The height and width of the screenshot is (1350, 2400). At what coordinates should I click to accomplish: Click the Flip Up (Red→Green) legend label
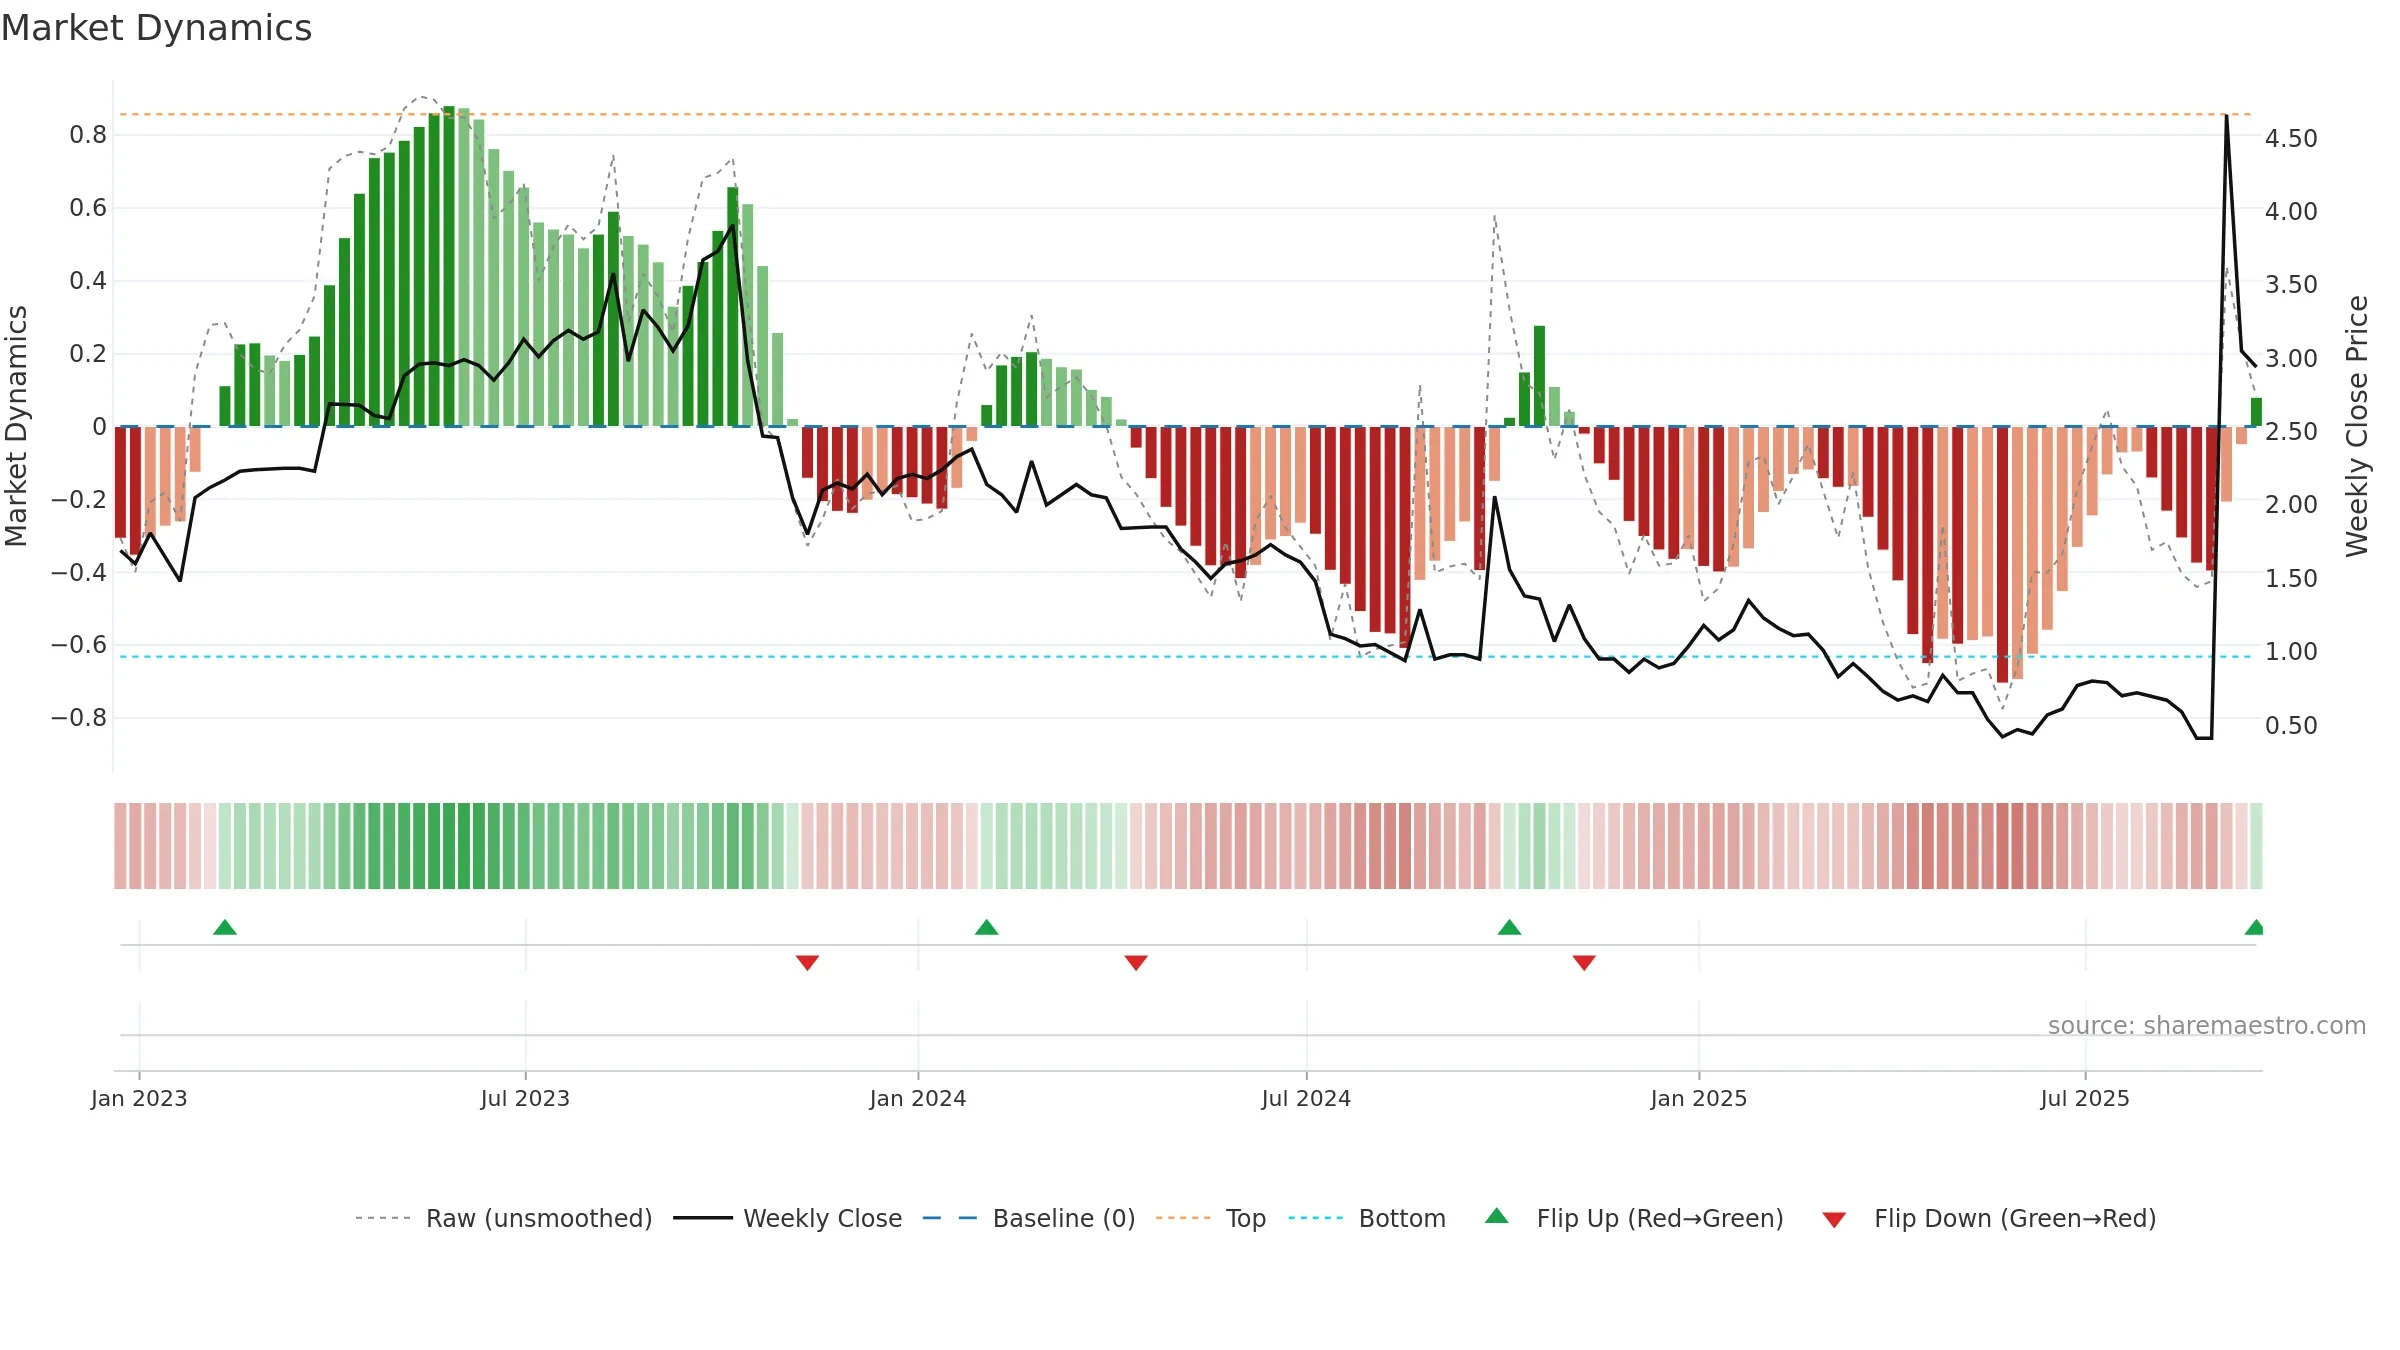point(1660,1218)
